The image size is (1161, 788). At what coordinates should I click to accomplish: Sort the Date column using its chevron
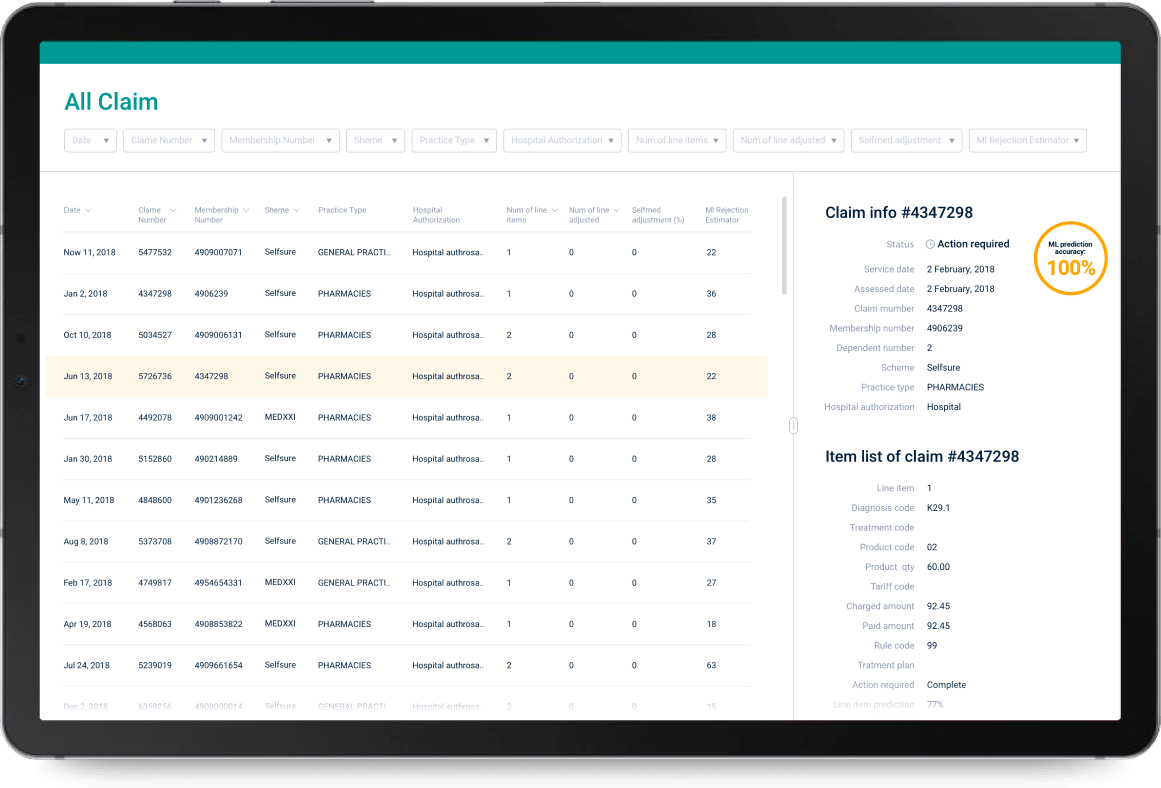[x=90, y=210]
